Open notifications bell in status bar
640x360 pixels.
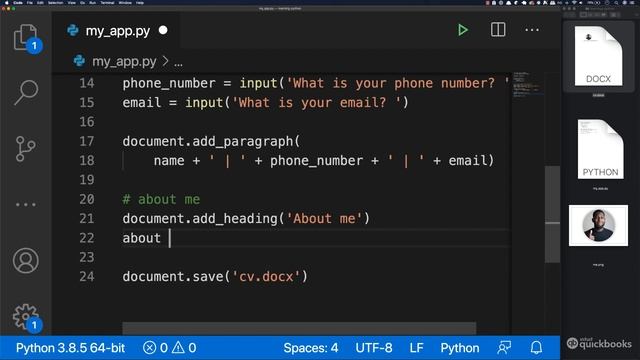(536, 348)
